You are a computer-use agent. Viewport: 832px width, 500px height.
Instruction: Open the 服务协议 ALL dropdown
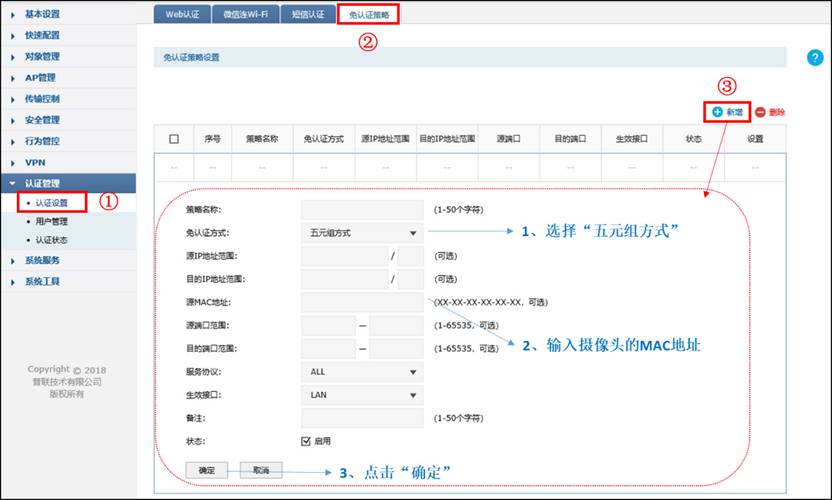click(x=362, y=372)
